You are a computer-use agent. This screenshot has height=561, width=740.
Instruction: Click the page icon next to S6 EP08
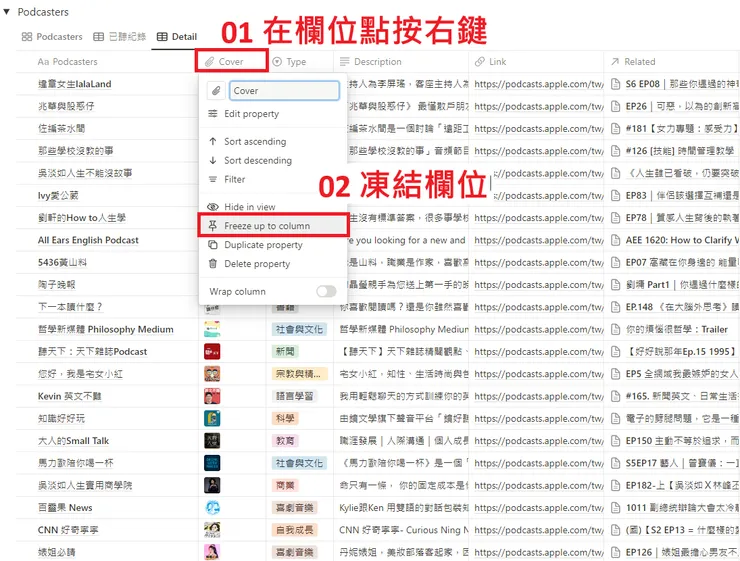[615, 84]
